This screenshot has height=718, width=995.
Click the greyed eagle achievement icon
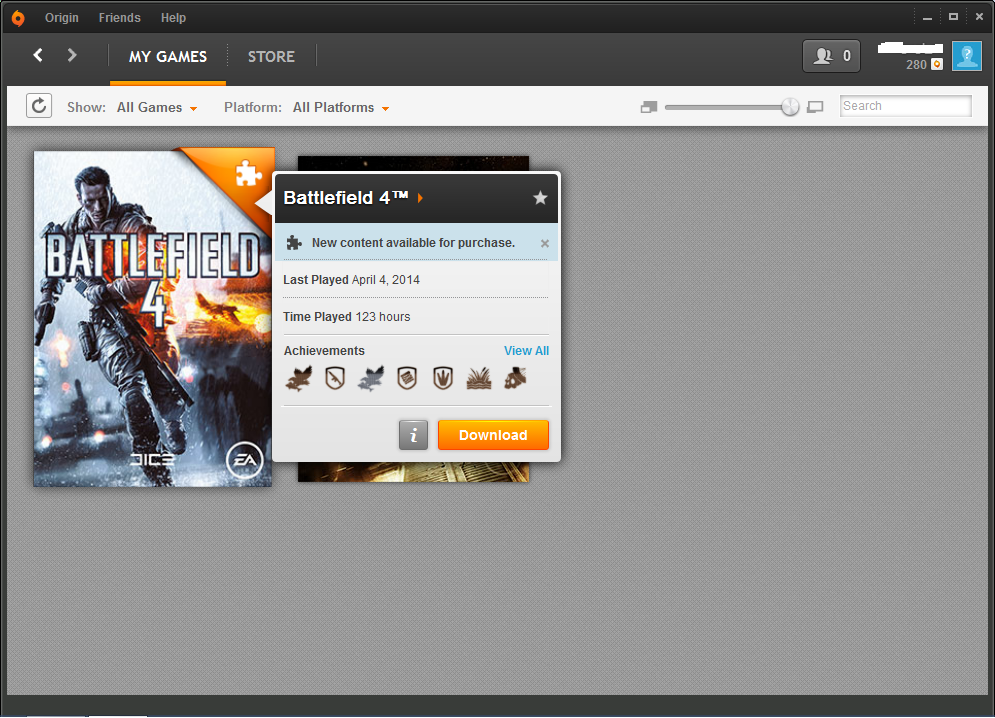pos(371,378)
